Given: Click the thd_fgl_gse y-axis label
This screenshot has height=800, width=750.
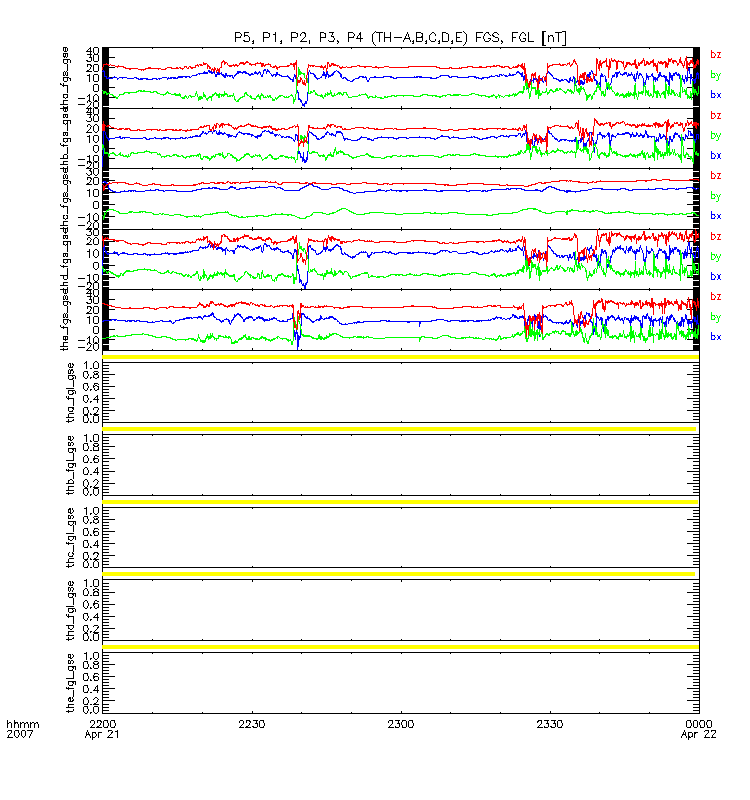Looking at the screenshot, I should point(70,611).
